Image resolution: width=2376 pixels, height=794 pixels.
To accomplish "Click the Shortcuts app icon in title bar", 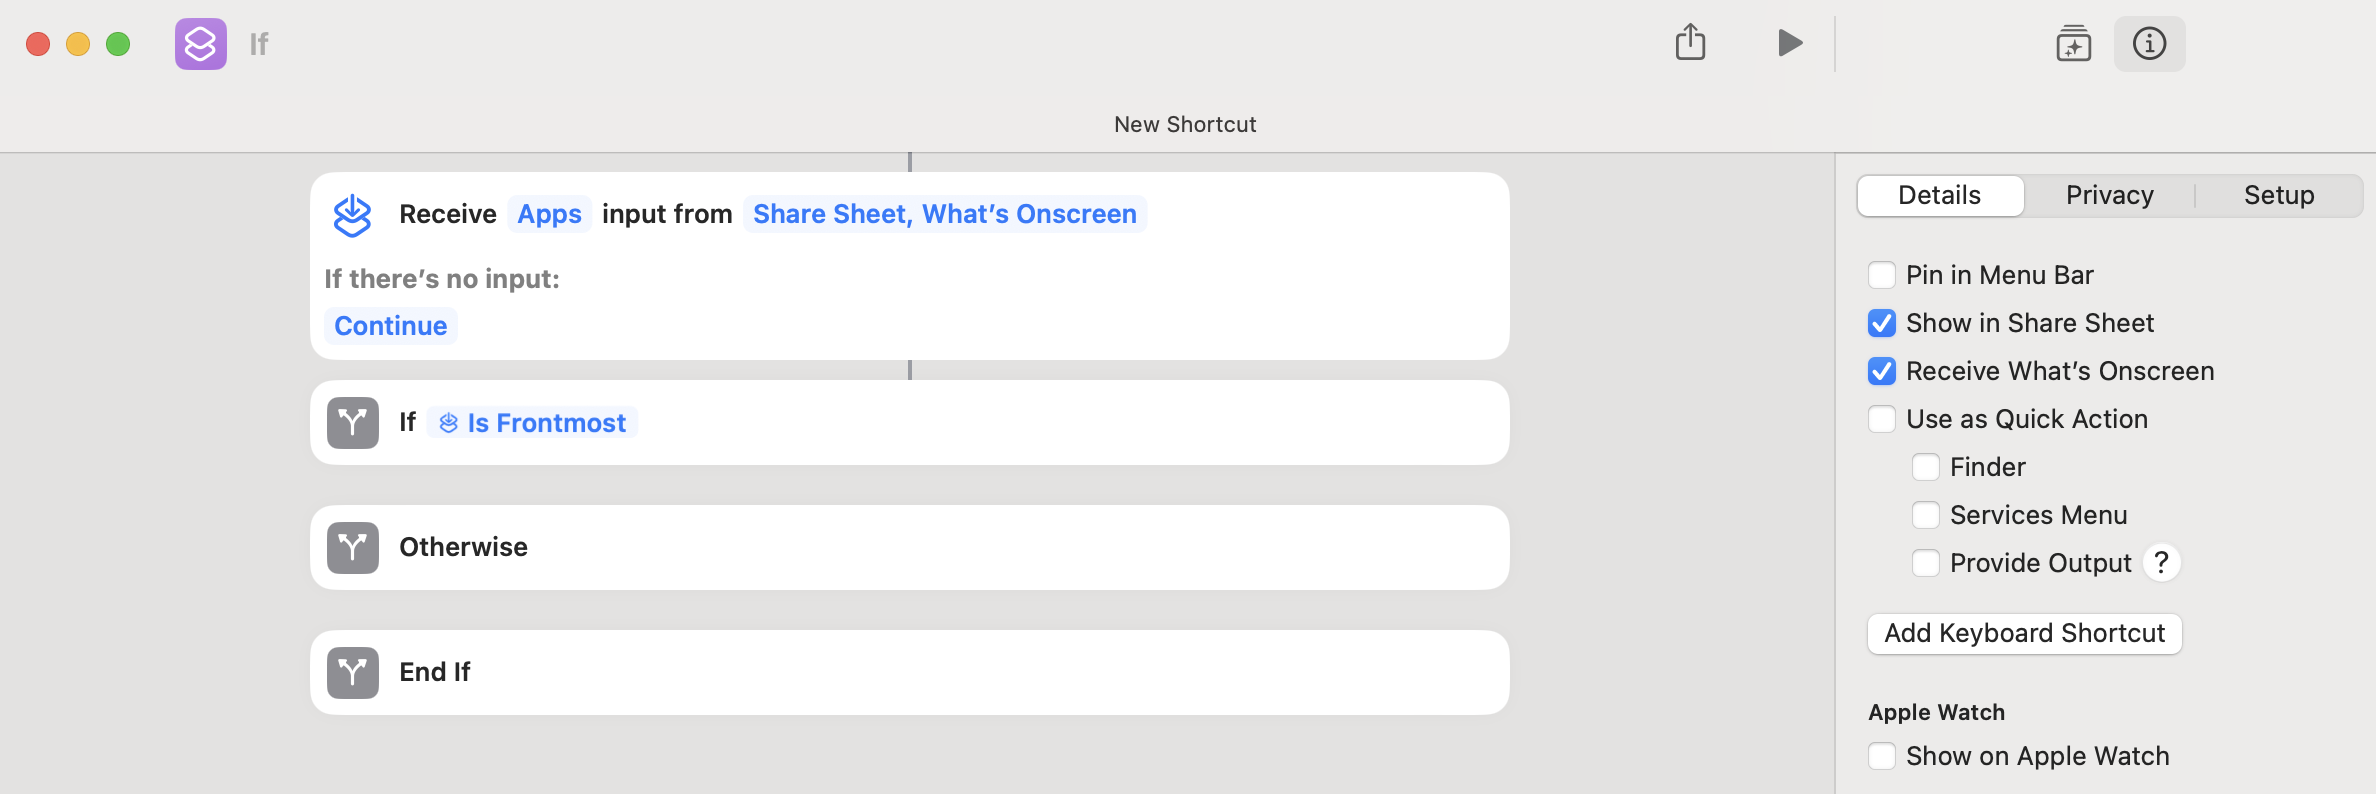I will pyautogui.click(x=201, y=44).
